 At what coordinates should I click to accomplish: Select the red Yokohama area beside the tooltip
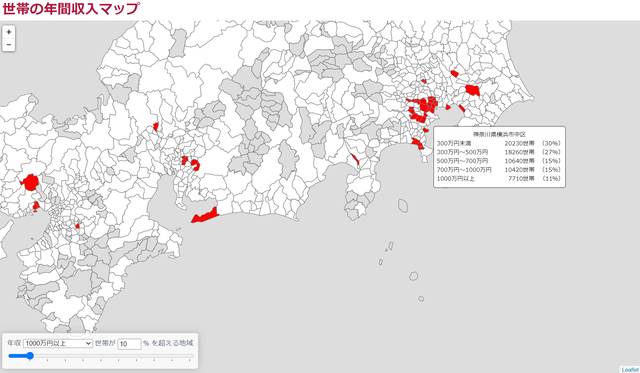(418, 144)
